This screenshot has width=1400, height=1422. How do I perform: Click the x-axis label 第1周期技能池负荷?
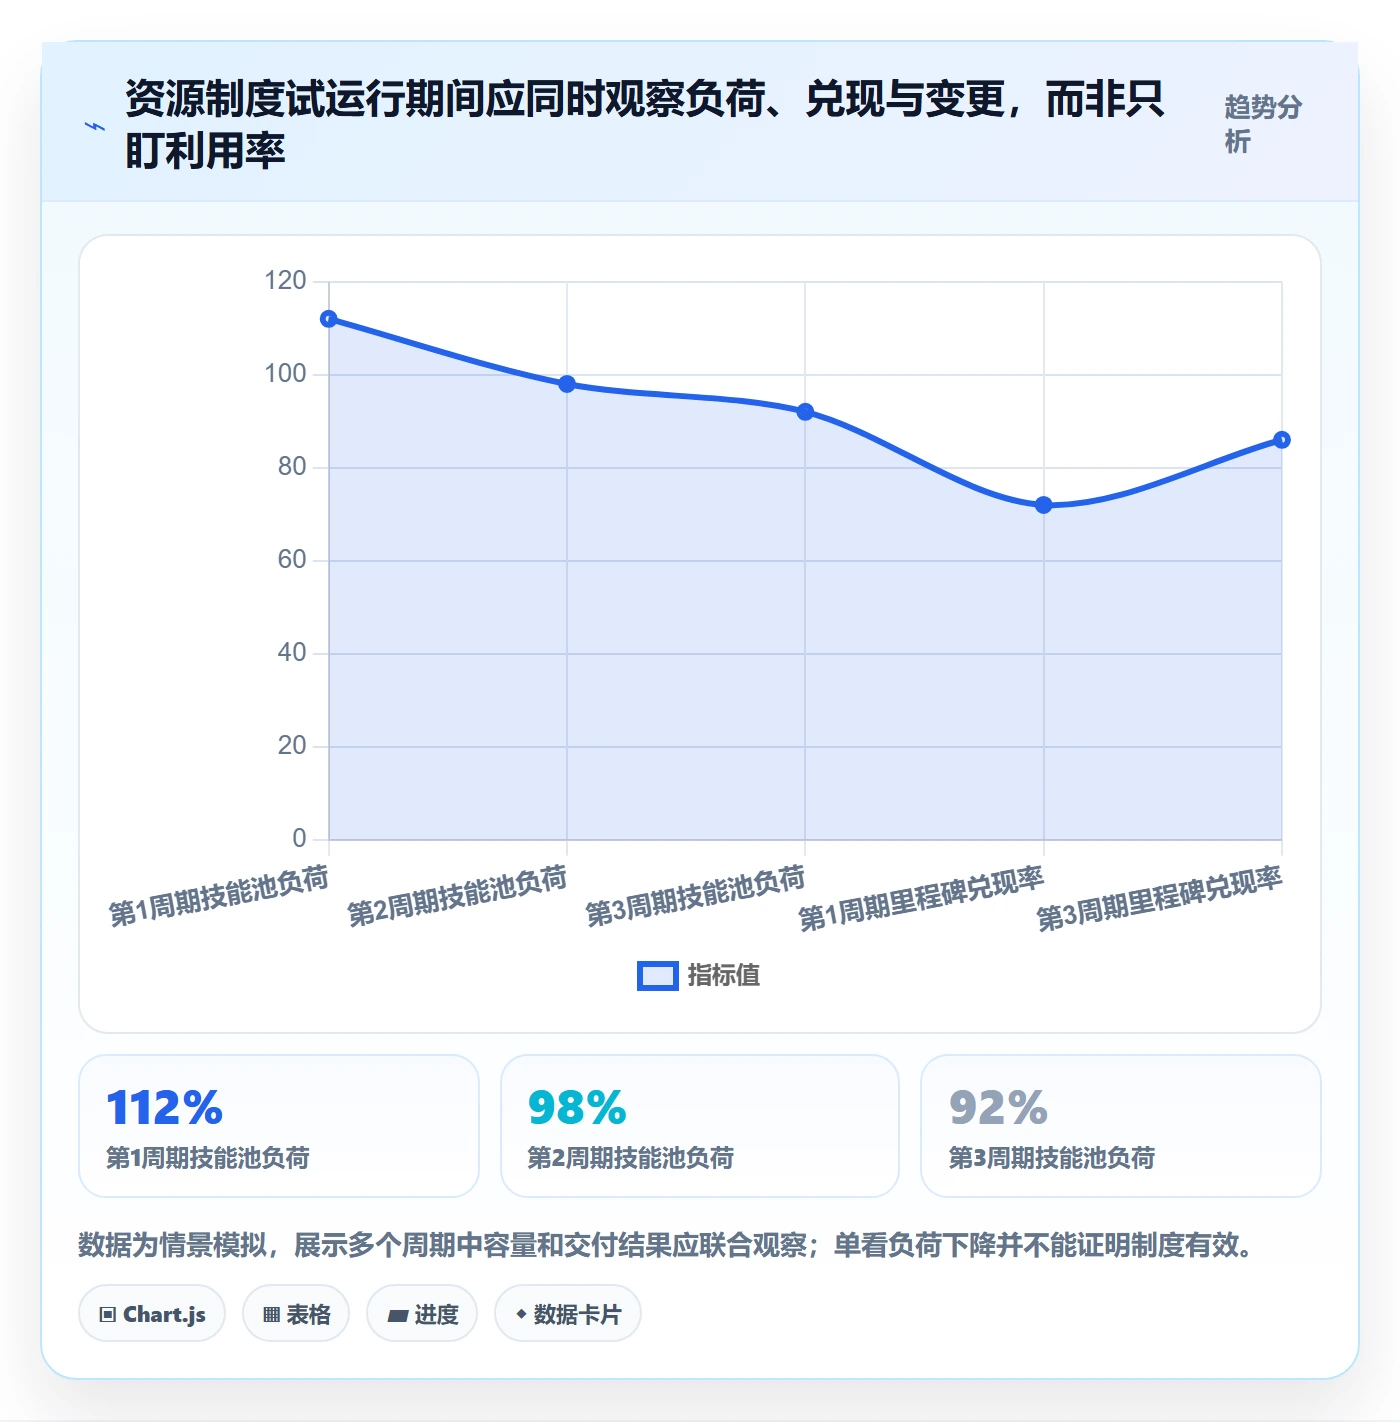pos(219,896)
